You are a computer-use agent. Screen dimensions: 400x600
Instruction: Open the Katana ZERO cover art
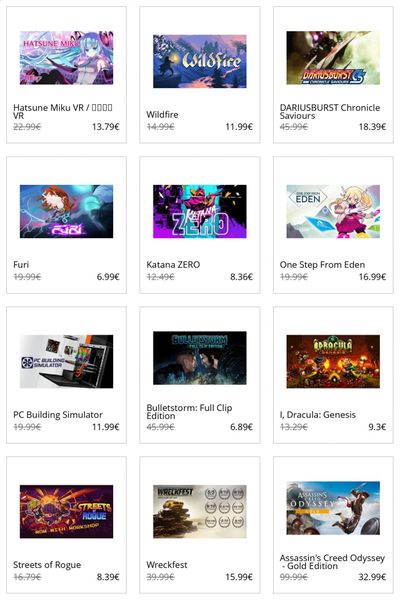point(199,211)
